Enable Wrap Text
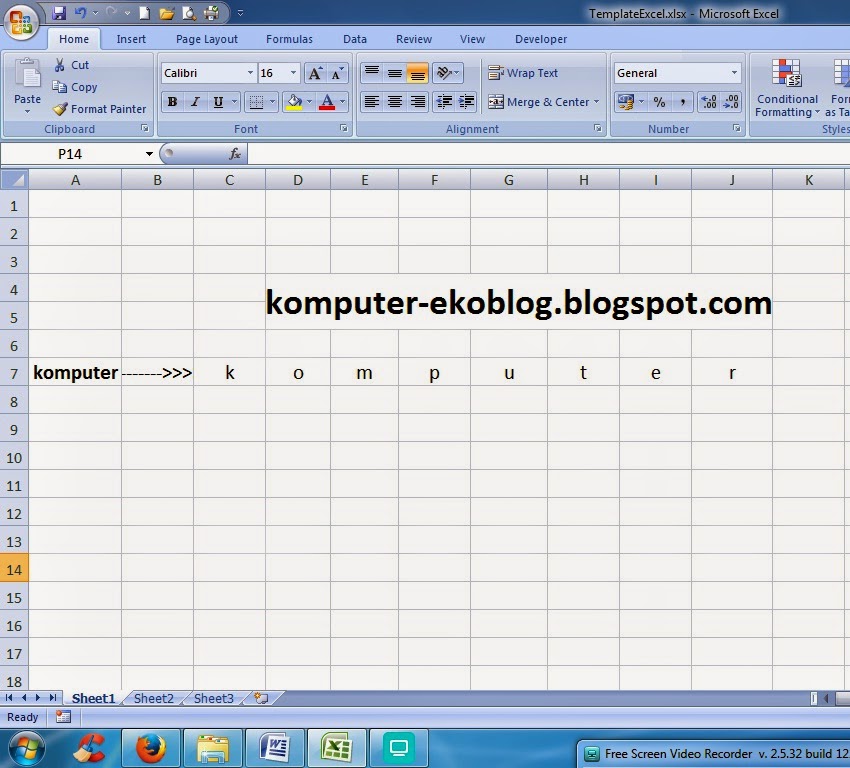850x768 pixels. (523, 73)
